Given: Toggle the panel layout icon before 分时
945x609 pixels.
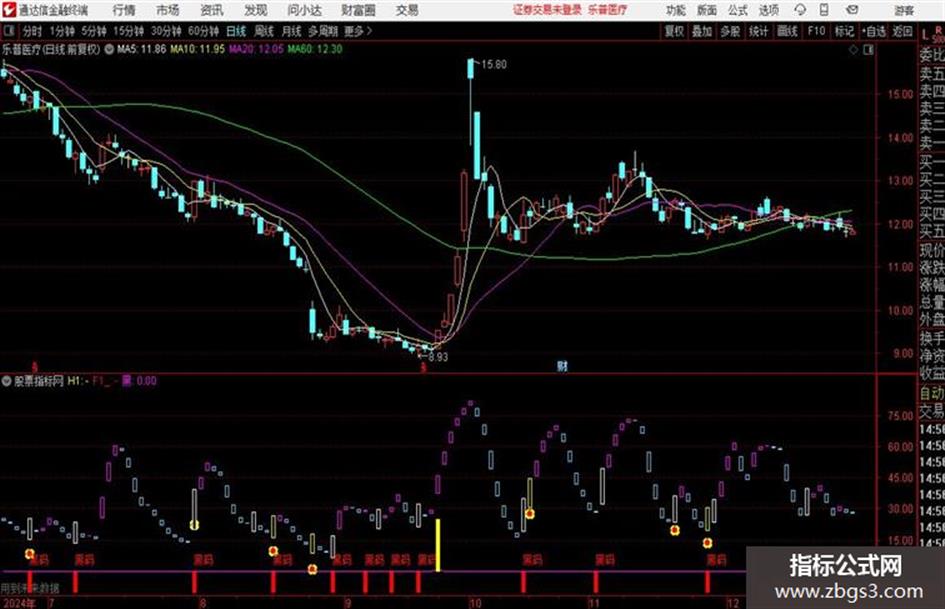Looking at the screenshot, I should tap(8, 31).
